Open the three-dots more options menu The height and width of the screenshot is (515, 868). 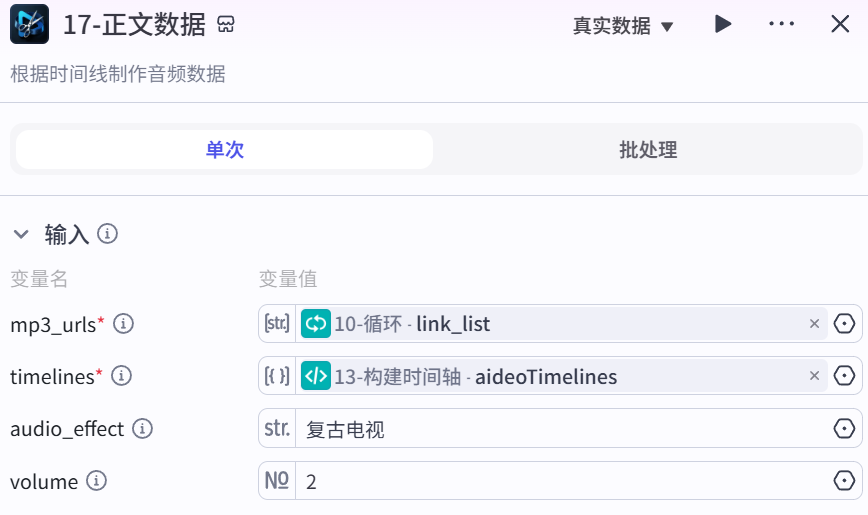782,24
